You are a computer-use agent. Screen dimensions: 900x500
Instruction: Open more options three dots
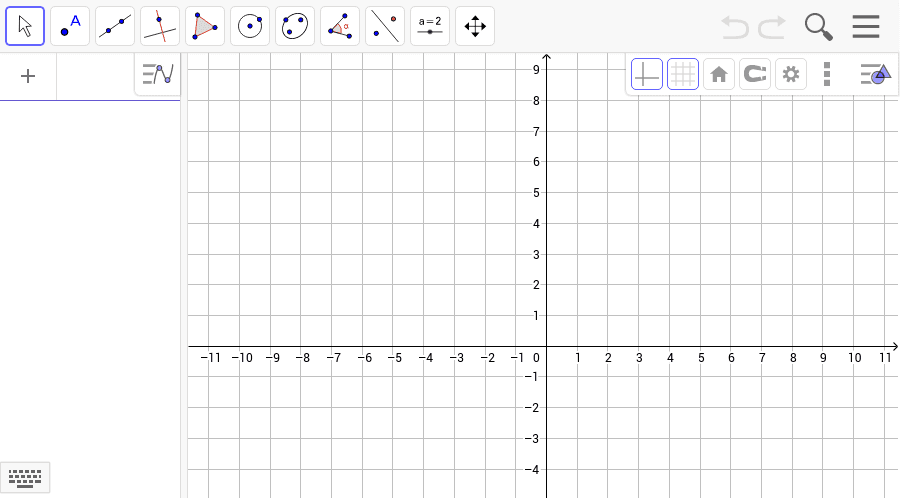click(827, 74)
